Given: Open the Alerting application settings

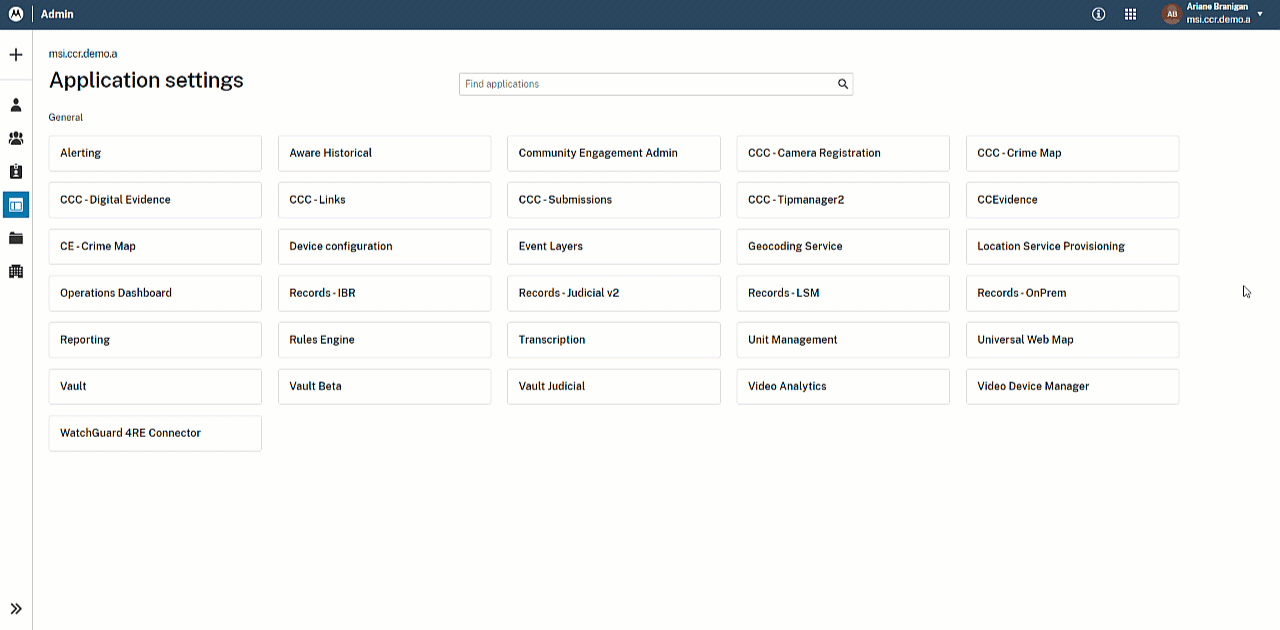Looking at the screenshot, I should (x=155, y=153).
